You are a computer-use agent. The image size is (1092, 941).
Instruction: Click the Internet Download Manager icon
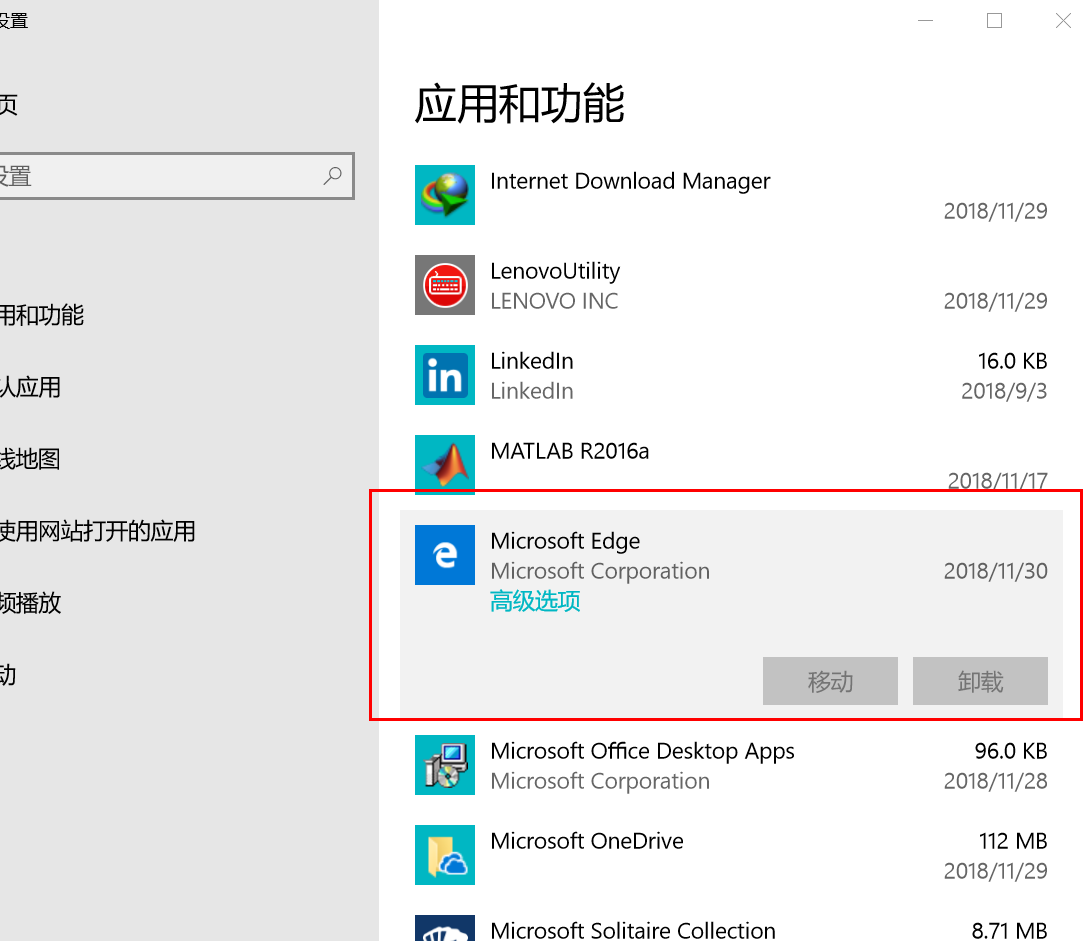coord(444,195)
